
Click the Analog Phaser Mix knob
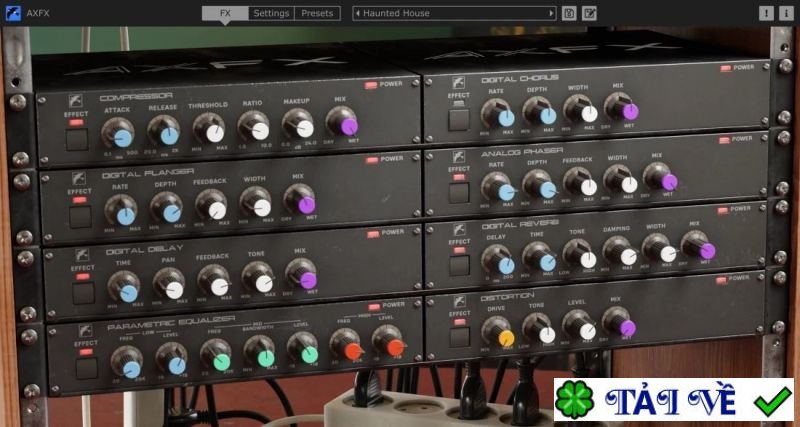point(660,178)
